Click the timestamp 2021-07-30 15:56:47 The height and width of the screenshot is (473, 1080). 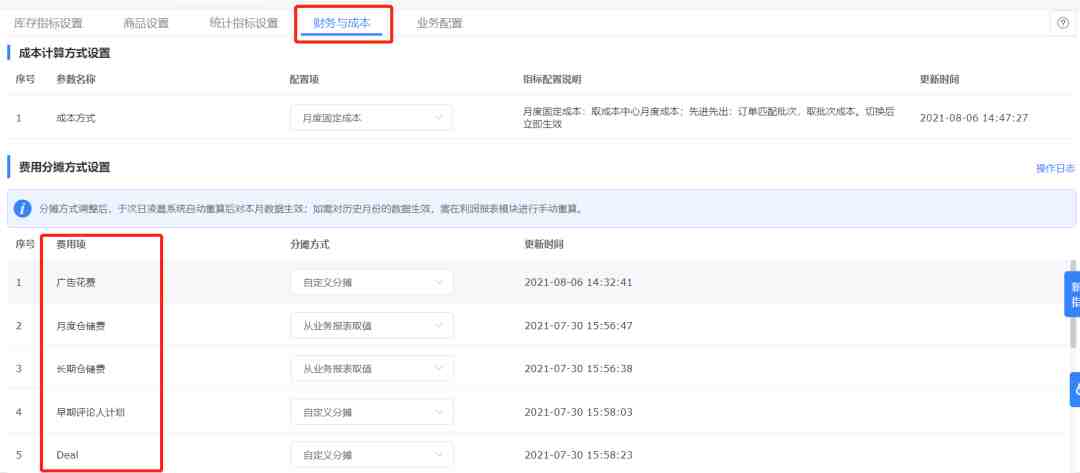pos(579,326)
